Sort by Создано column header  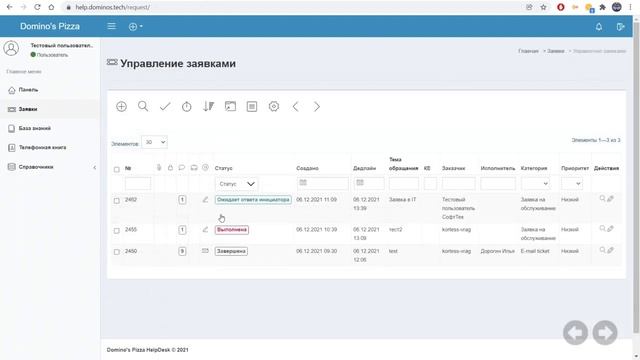[307, 168]
